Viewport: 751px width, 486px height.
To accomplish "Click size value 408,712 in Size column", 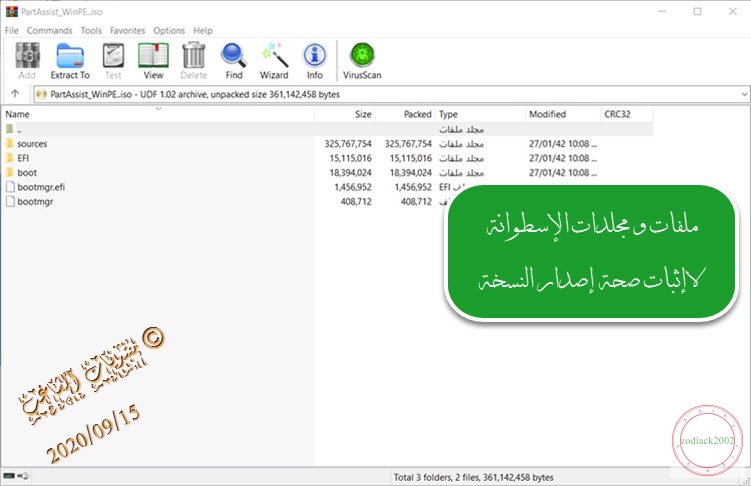I will [x=356, y=202].
